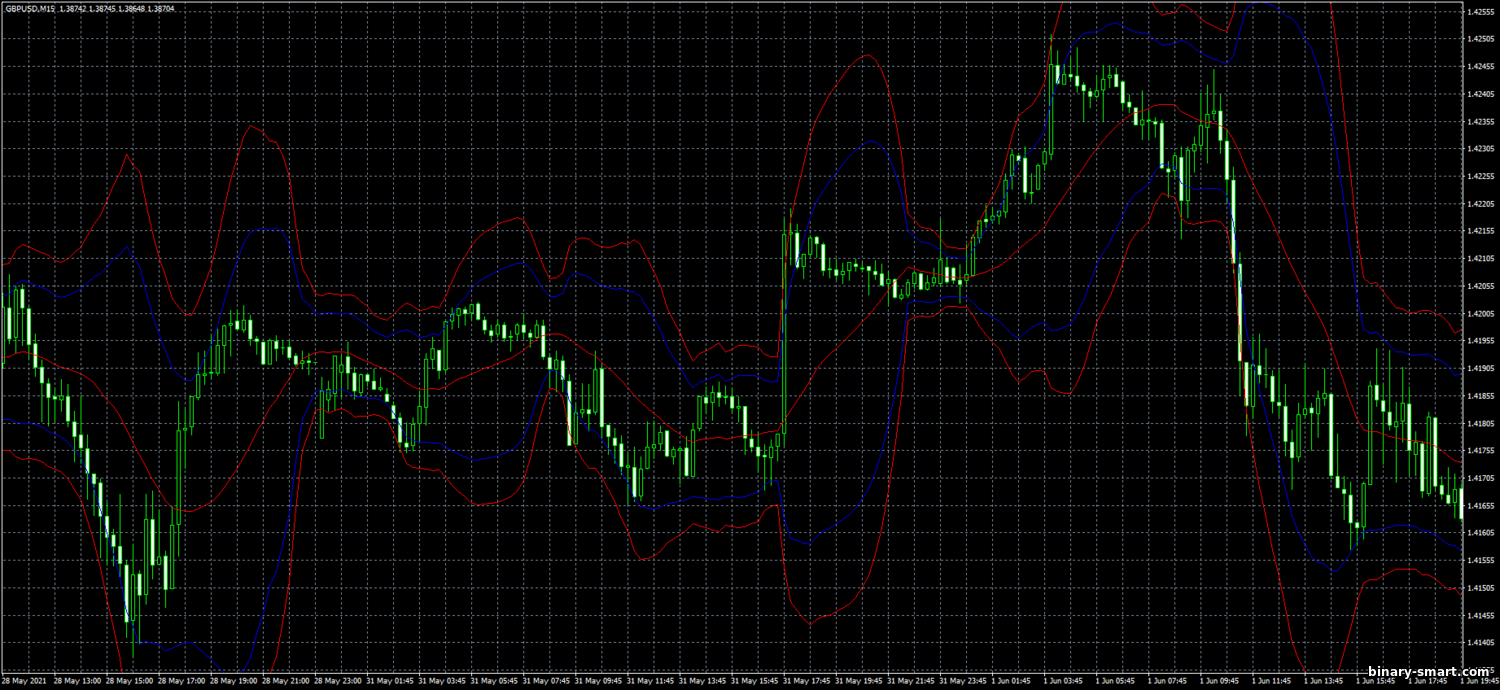
Task: Click the 31 May 01:45 time label
Action: [389, 680]
